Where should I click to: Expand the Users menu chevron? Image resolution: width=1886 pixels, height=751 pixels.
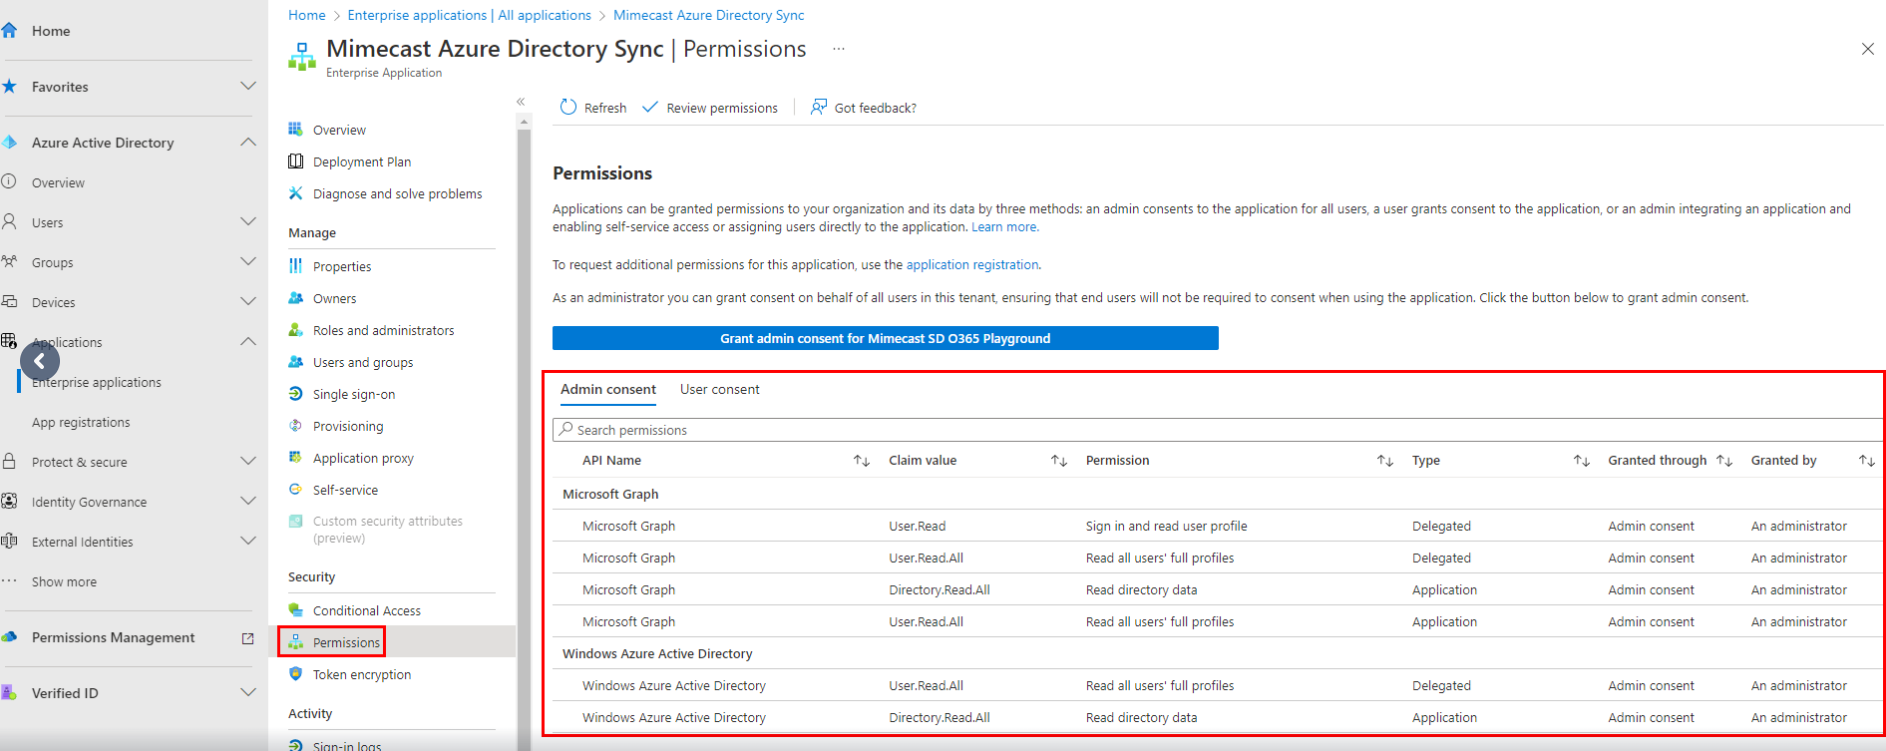pyautogui.click(x=248, y=222)
